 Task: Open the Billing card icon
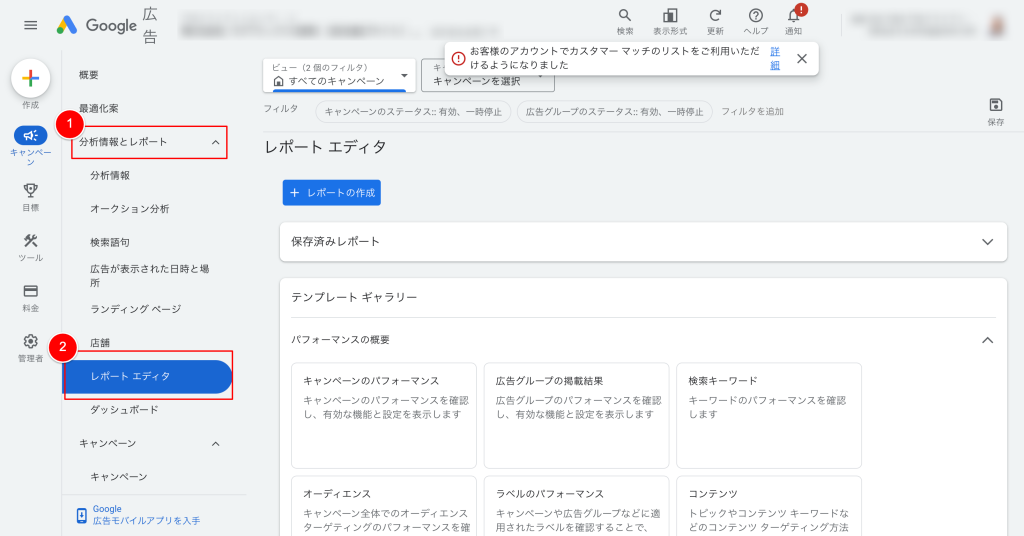tap(30, 292)
